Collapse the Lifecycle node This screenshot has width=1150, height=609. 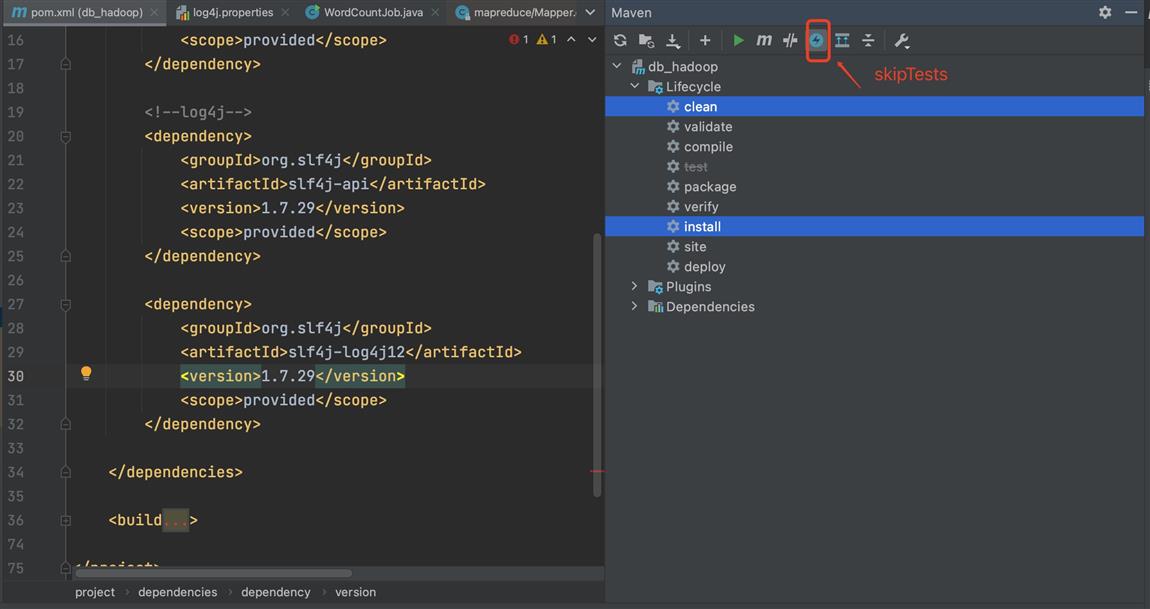(635, 87)
